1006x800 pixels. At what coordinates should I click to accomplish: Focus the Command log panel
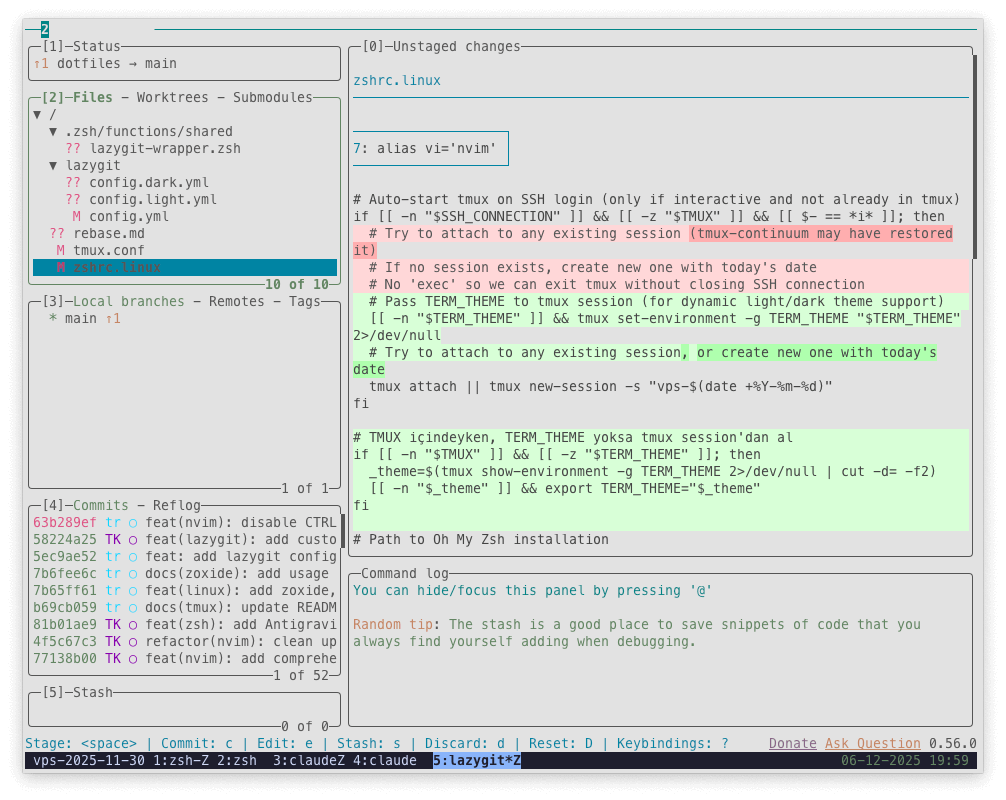pyautogui.click(x=661, y=650)
